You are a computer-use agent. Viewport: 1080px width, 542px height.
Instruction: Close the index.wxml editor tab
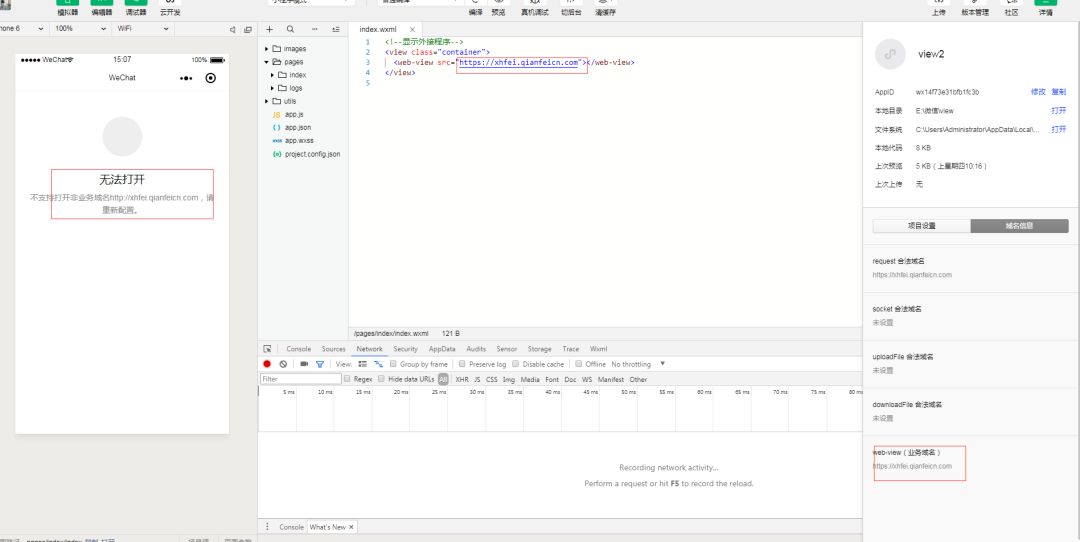click(412, 30)
